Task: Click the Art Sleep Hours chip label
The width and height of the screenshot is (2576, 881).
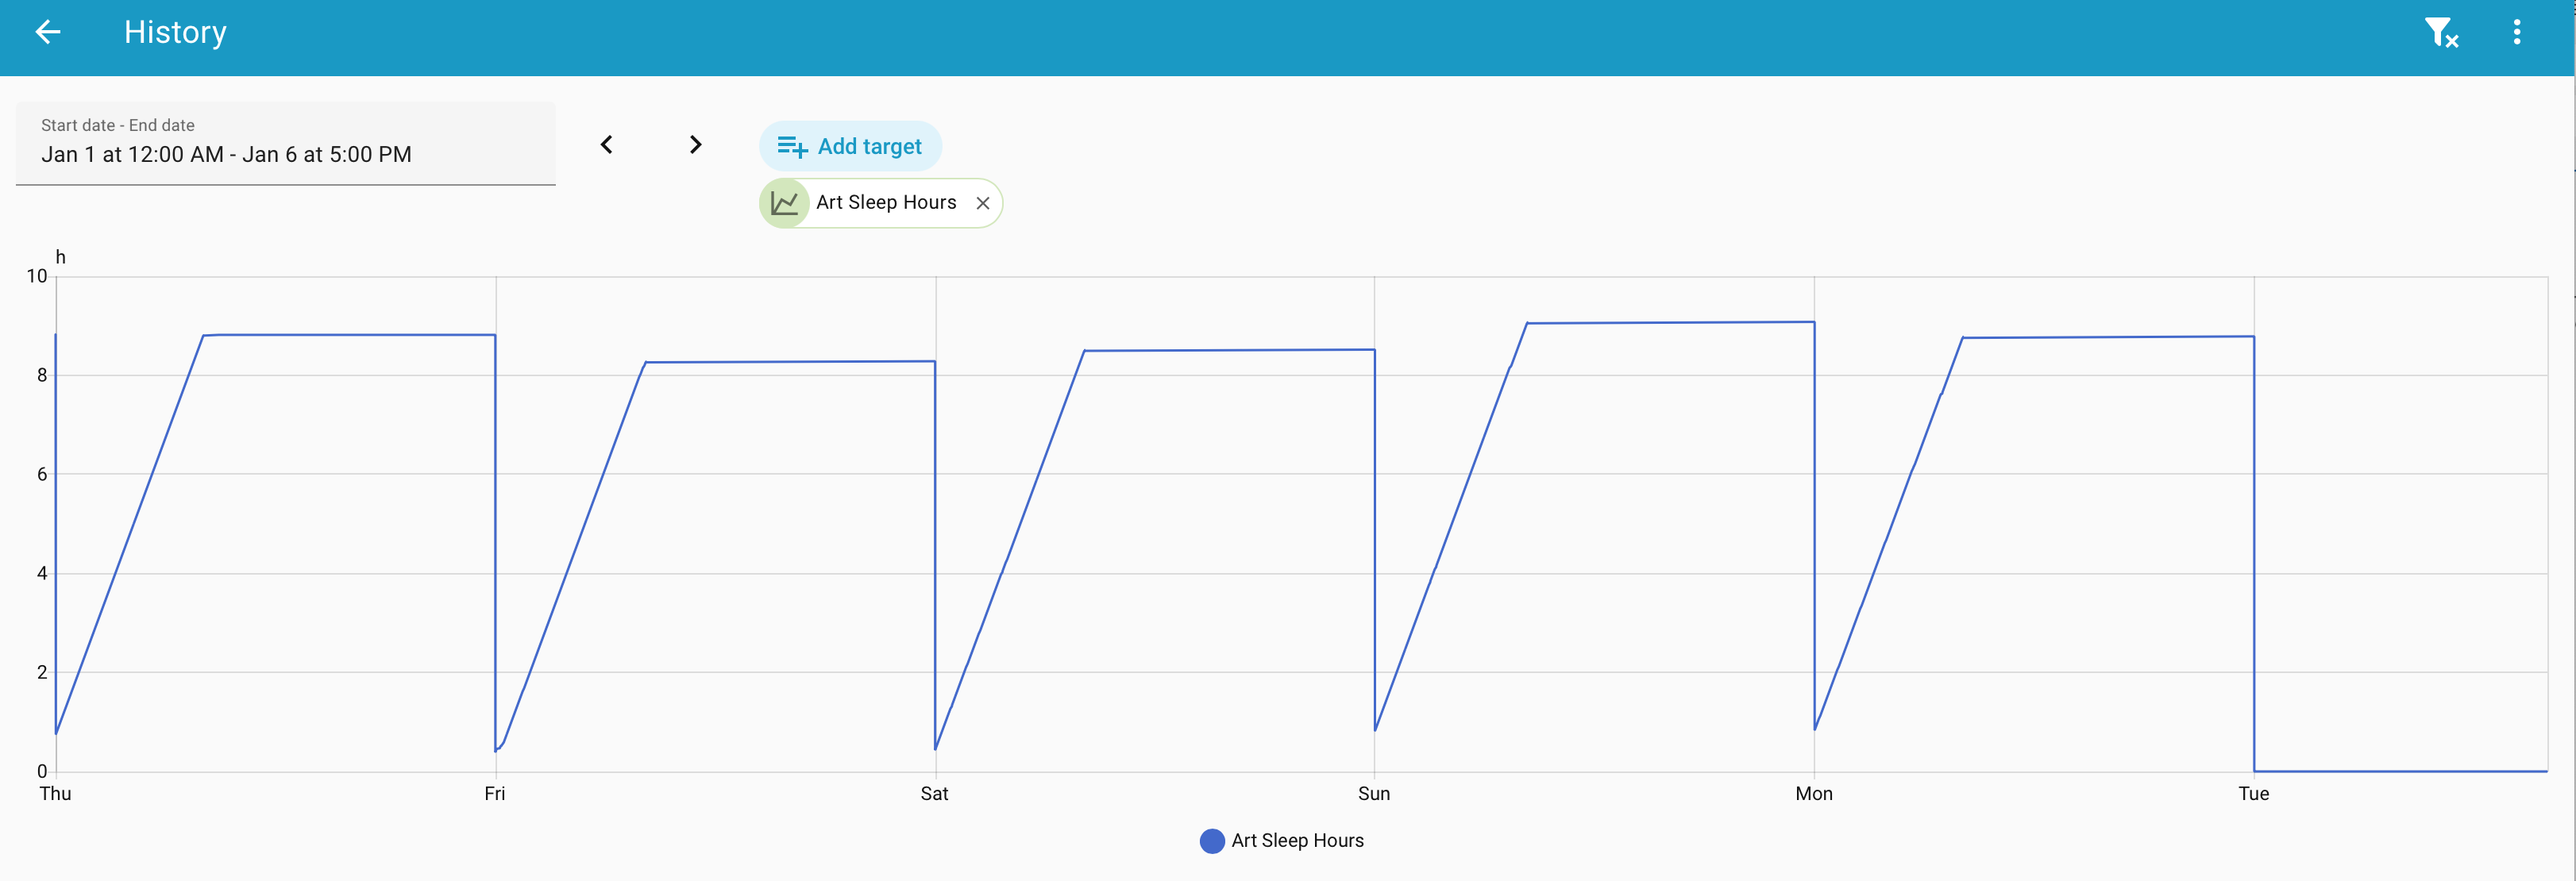Action: coord(886,203)
